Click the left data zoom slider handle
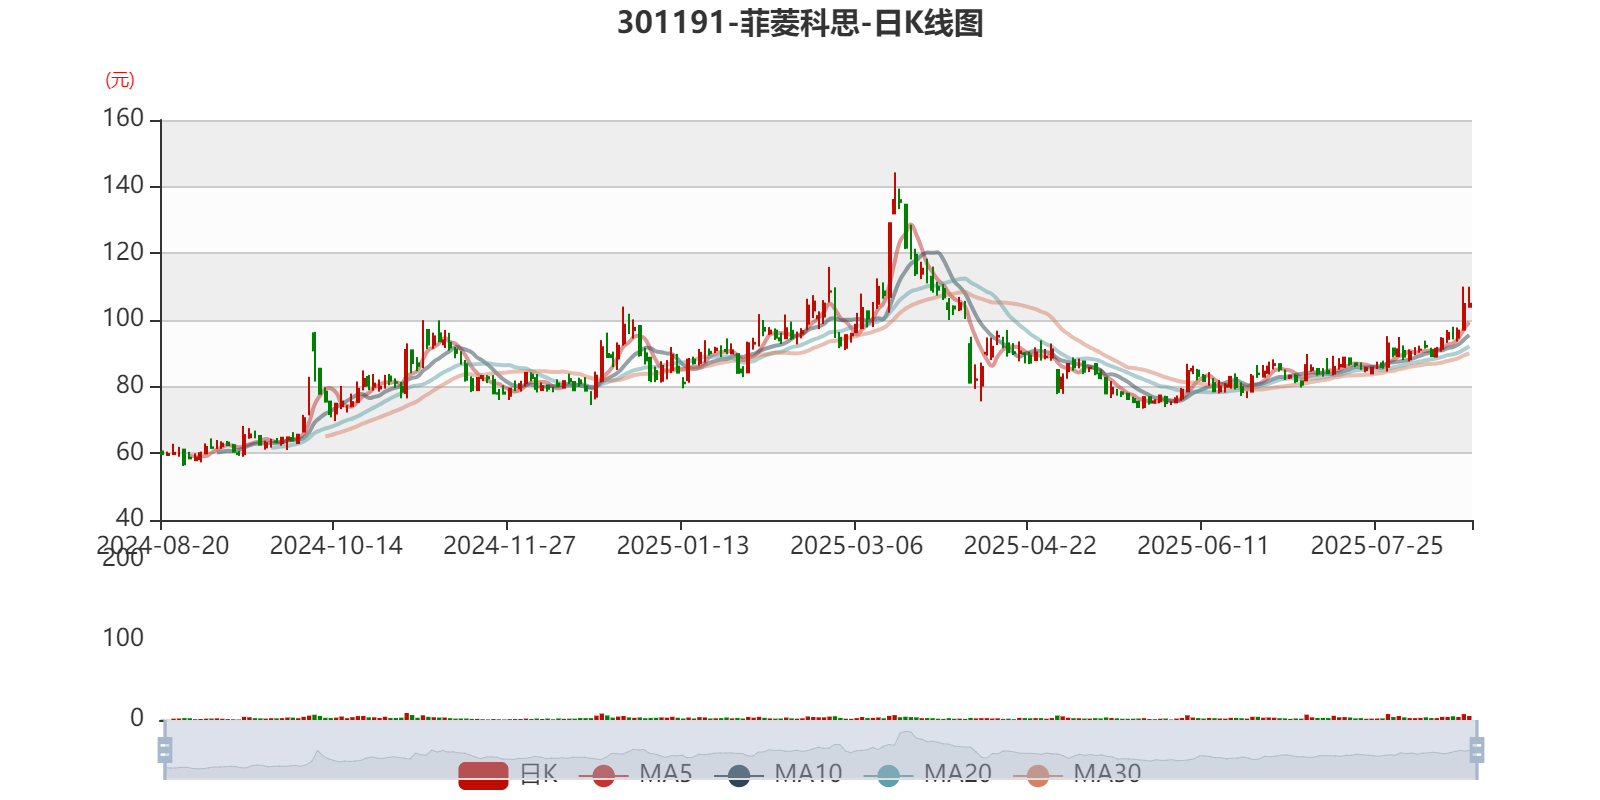 (165, 750)
